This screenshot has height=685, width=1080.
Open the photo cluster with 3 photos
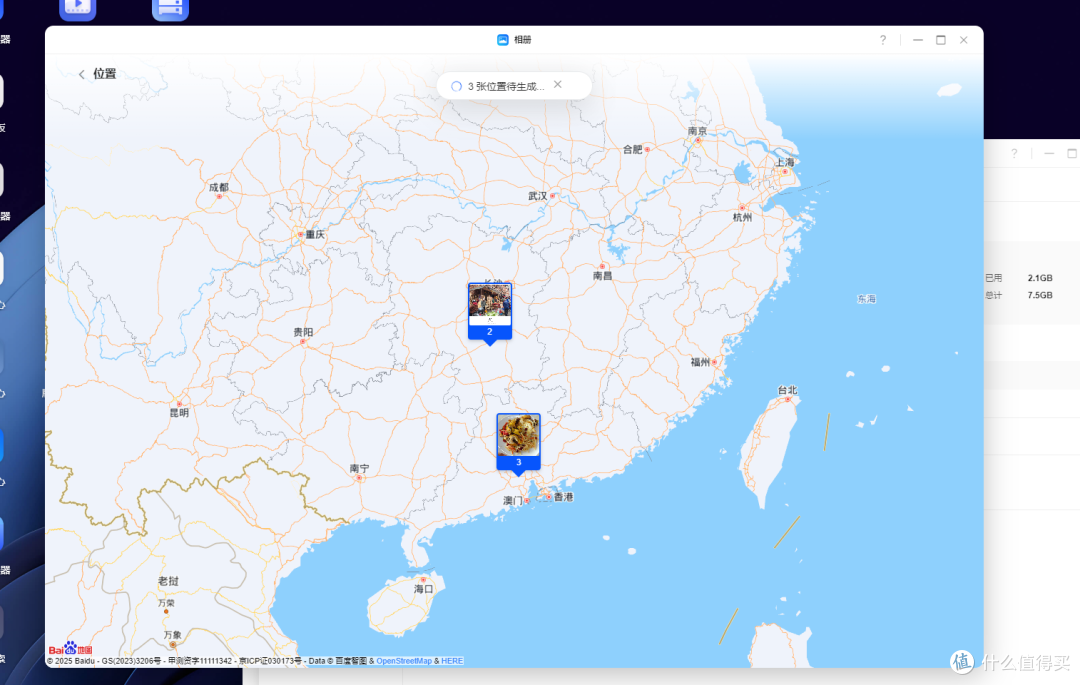pyautogui.click(x=518, y=437)
